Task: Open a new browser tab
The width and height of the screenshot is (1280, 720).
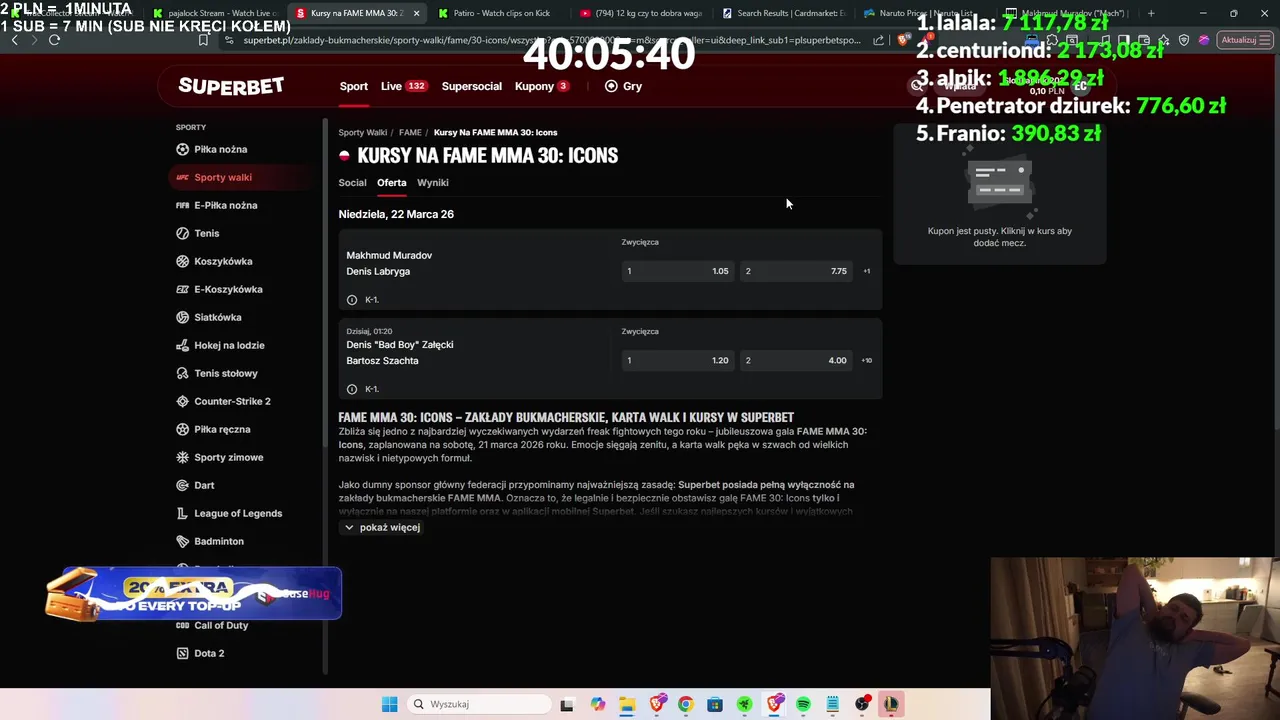Action: (1151, 13)
